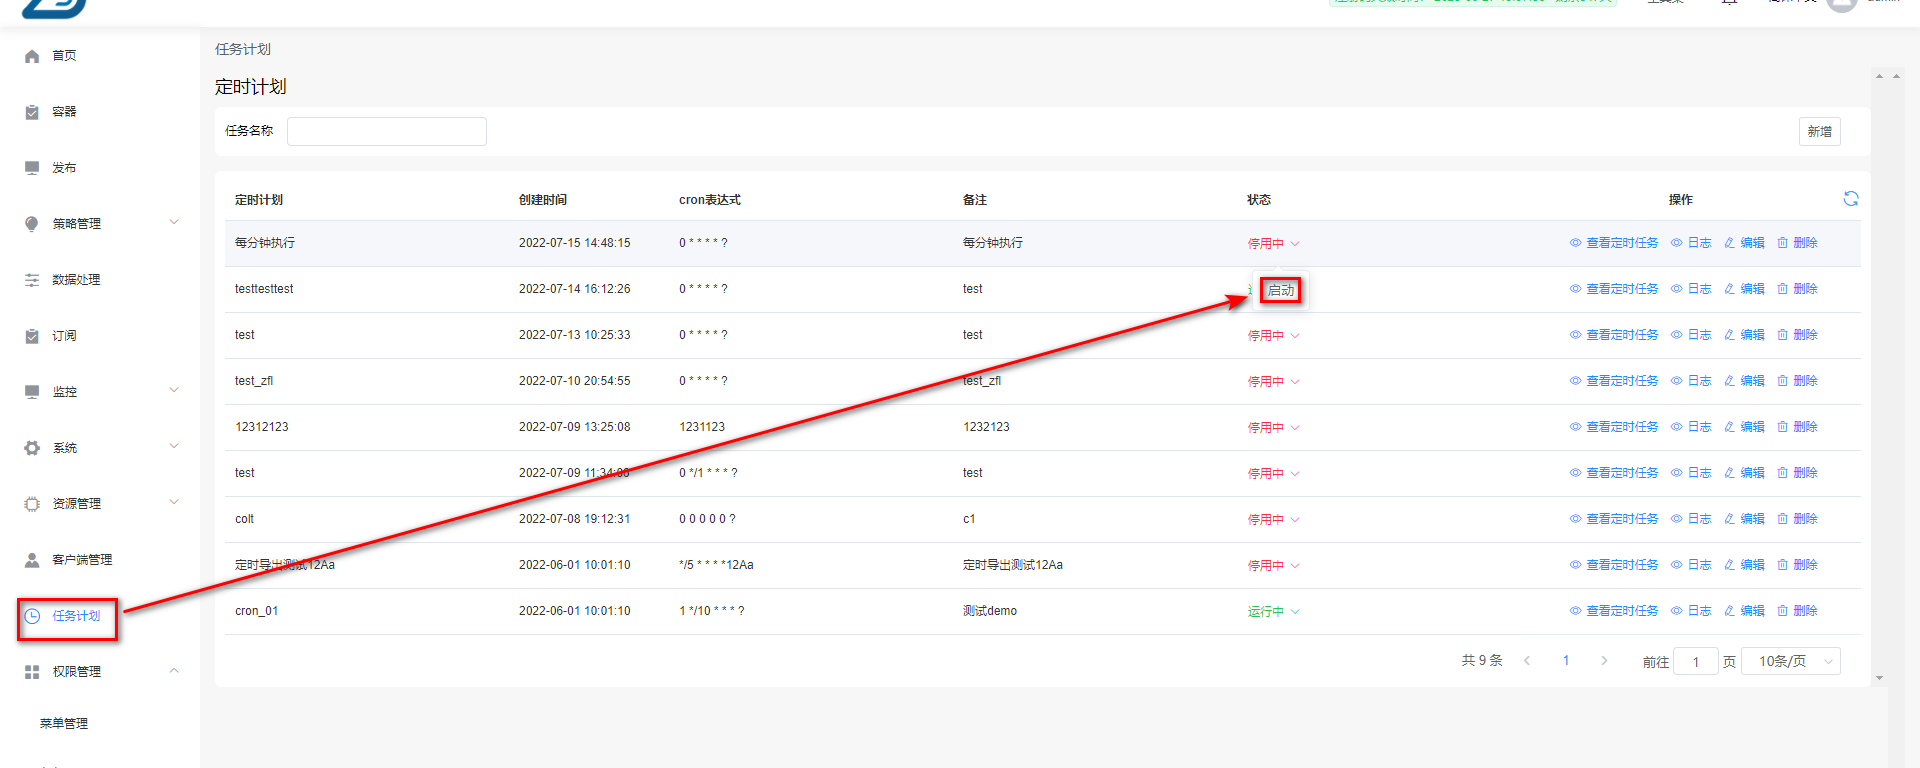Click the 编辑 pencil icon for colt row
The image size is (1920, 768).
pyautogui.click(x=1729, y=519)
